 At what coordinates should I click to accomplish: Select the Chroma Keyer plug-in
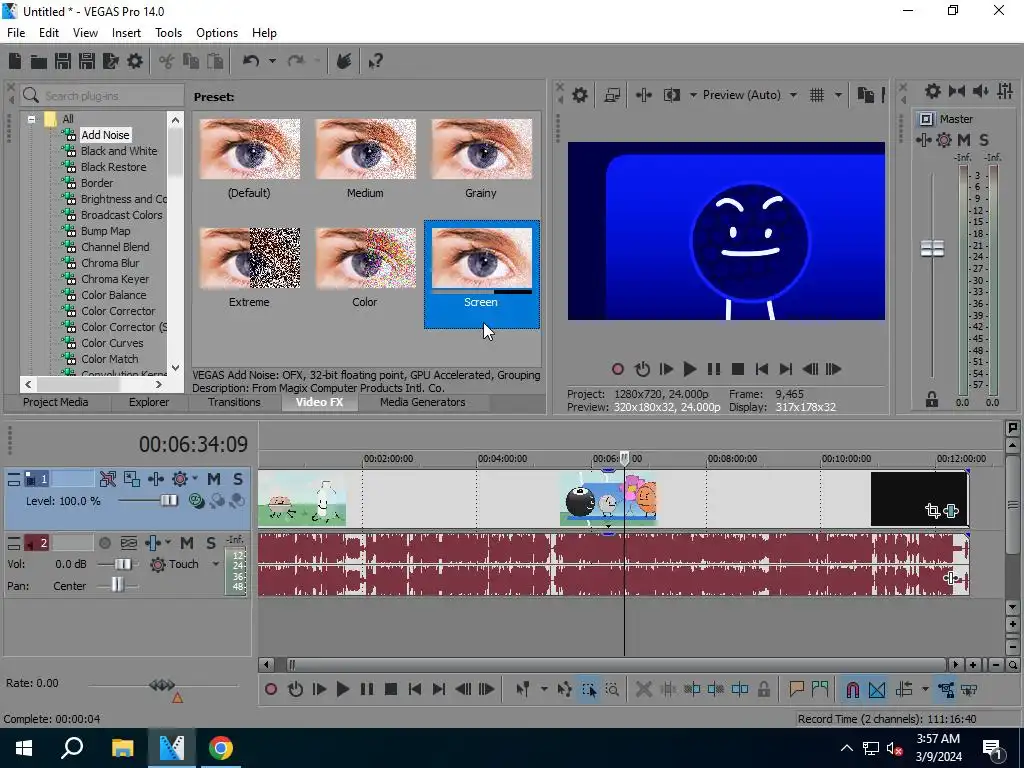pyautogui.click(x=115, y=279)
